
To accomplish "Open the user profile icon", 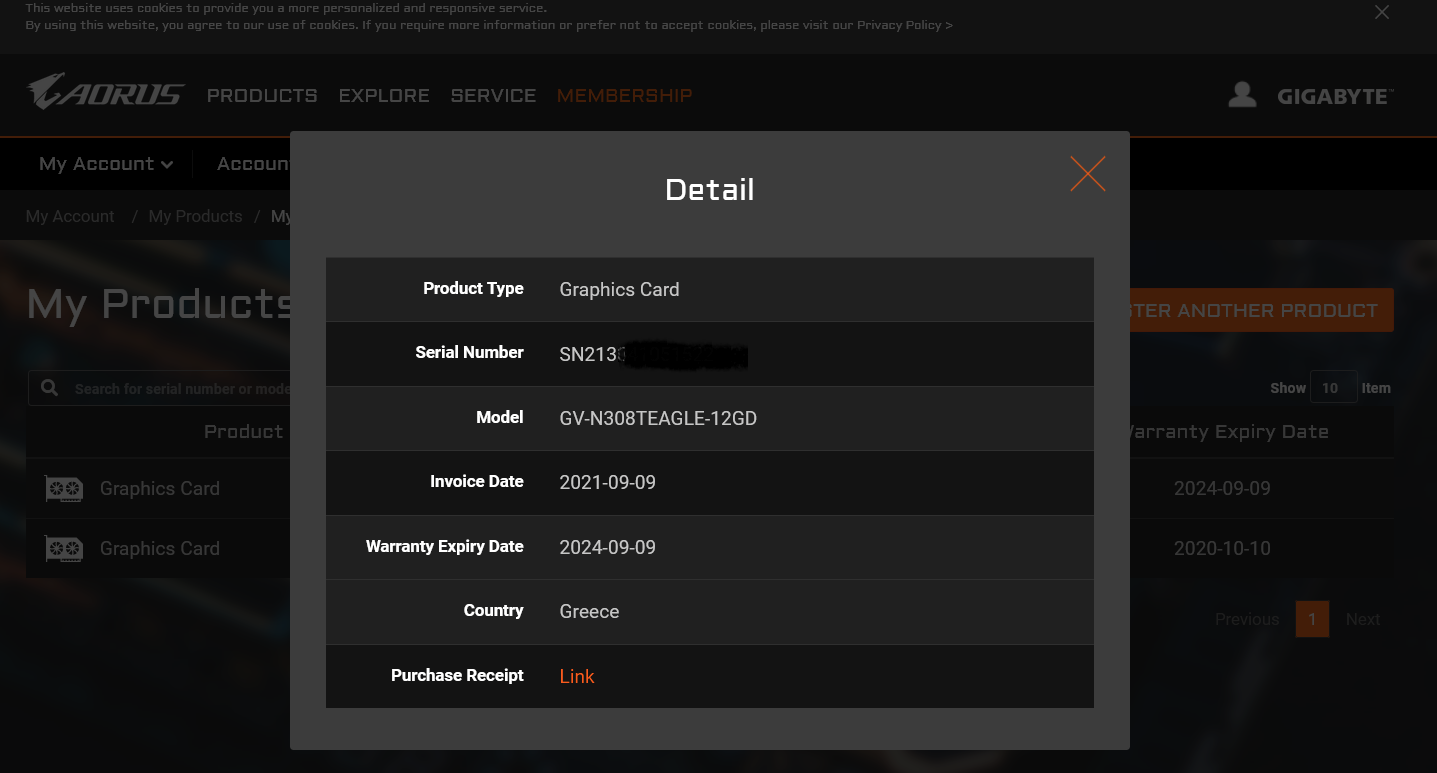I will pyautogui.click(x=1242, y=95).
